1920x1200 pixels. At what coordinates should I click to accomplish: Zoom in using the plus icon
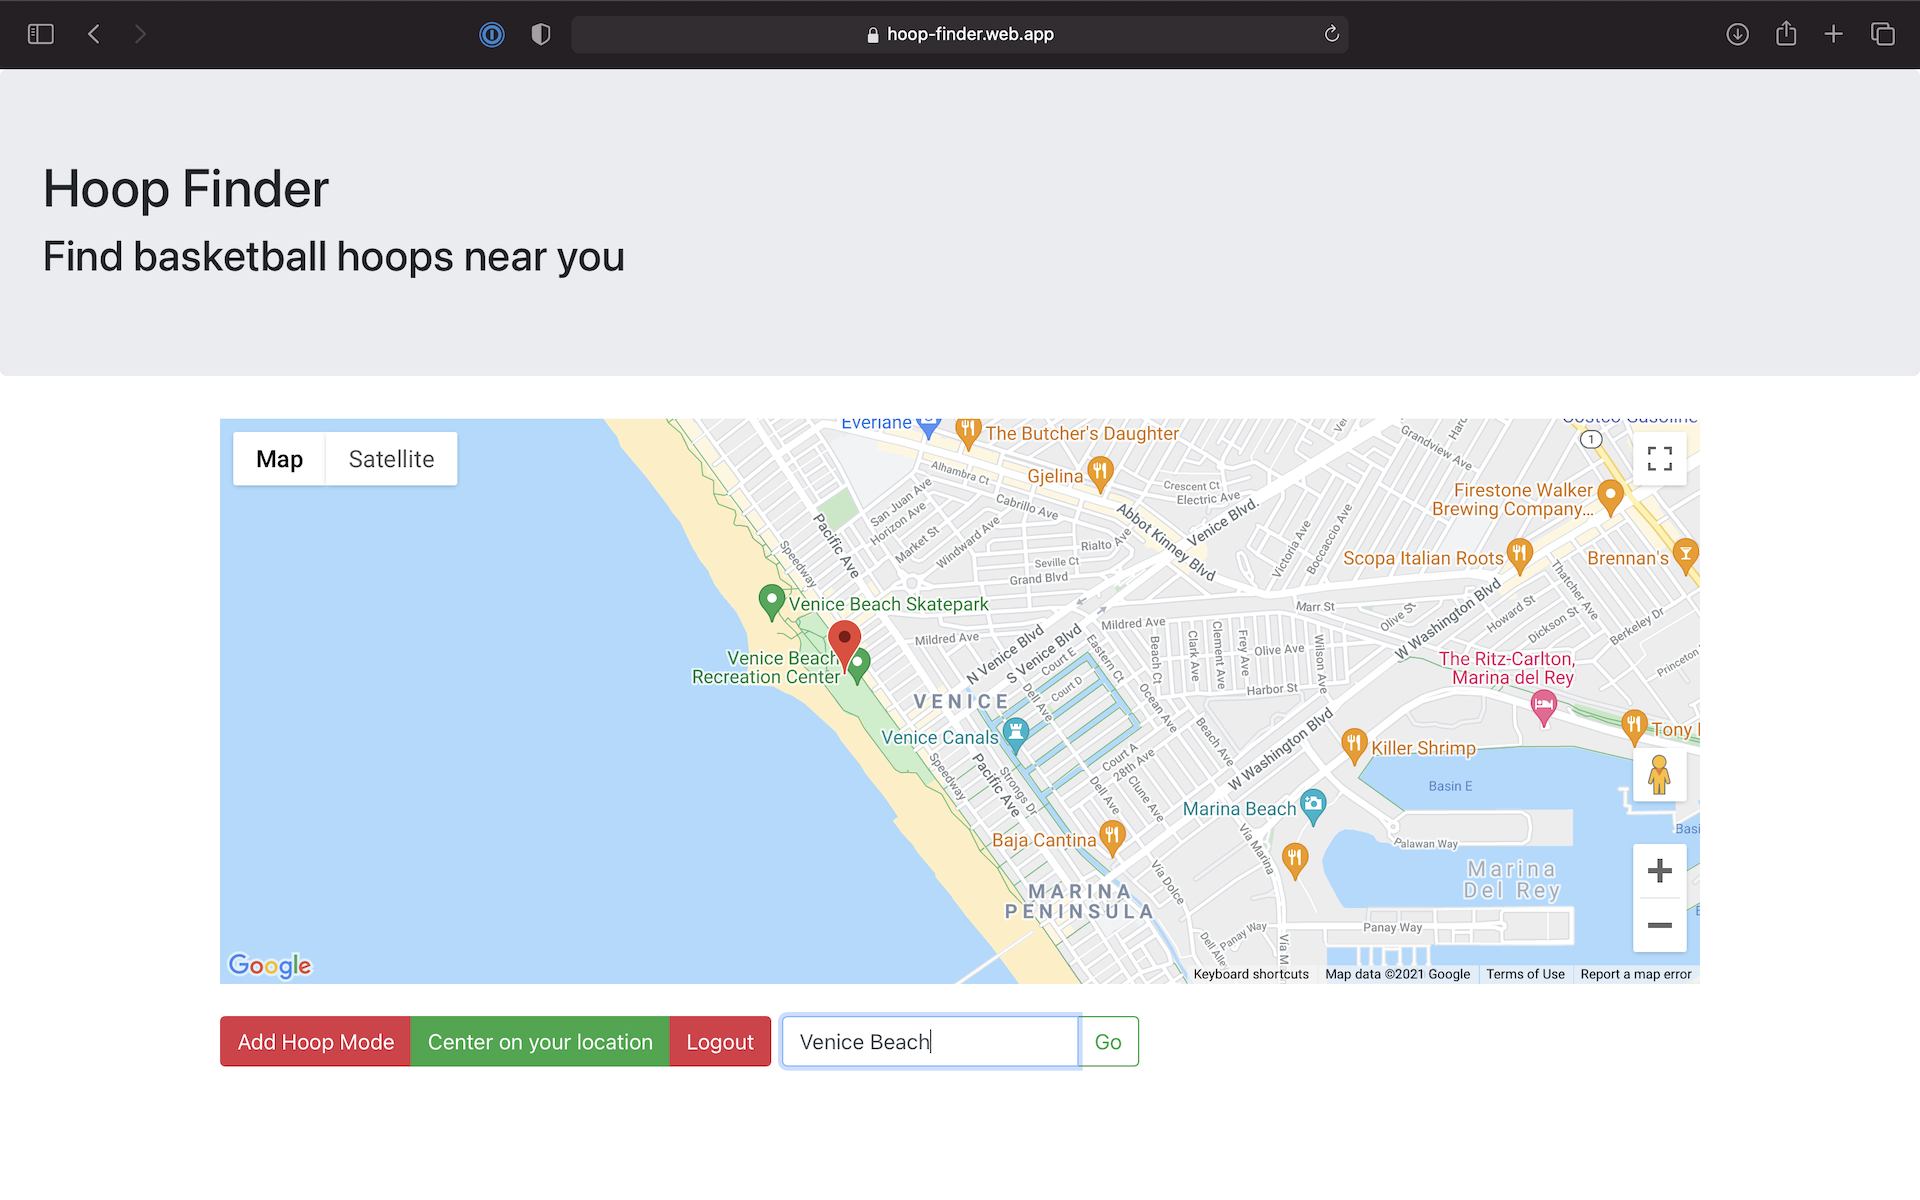click(x=1659, y=870)
